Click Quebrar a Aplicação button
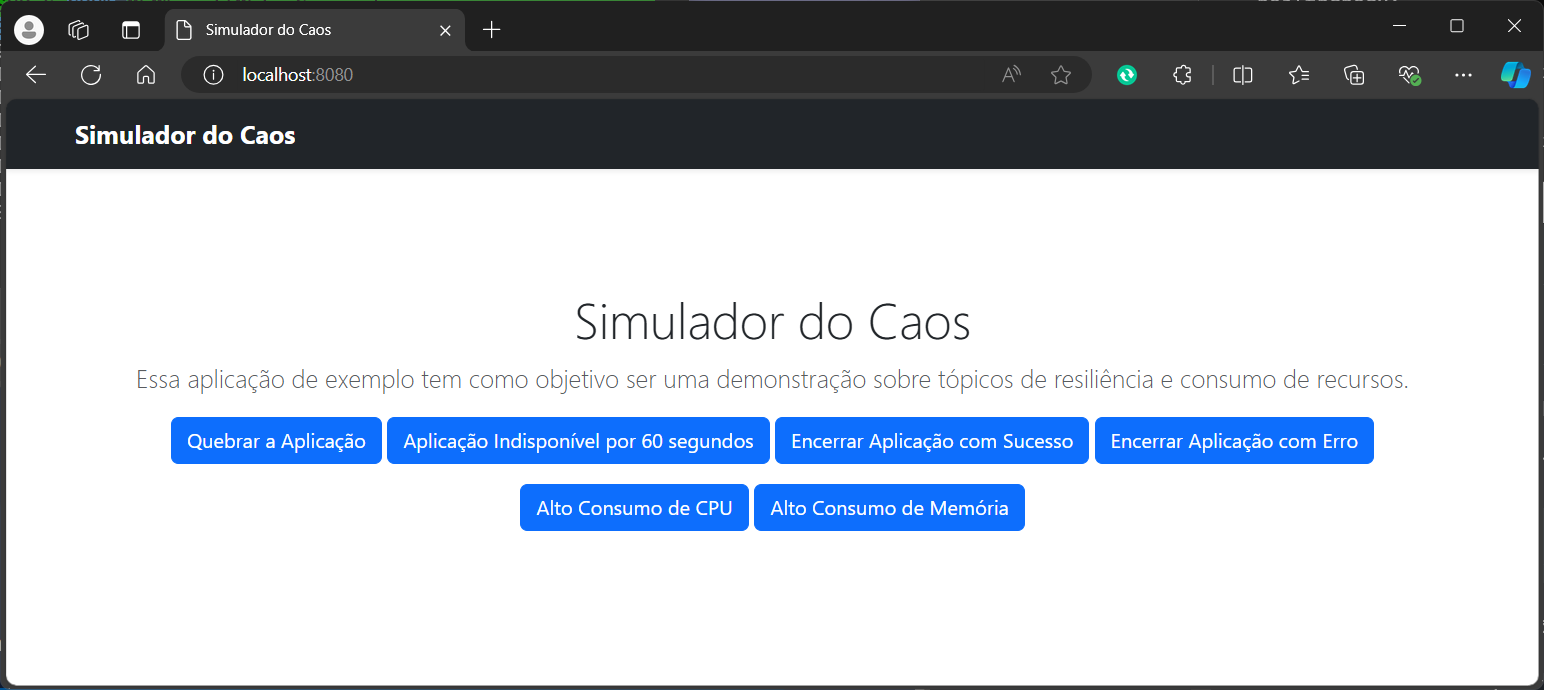Screen dimensions: 1544x690 (276, 441)
